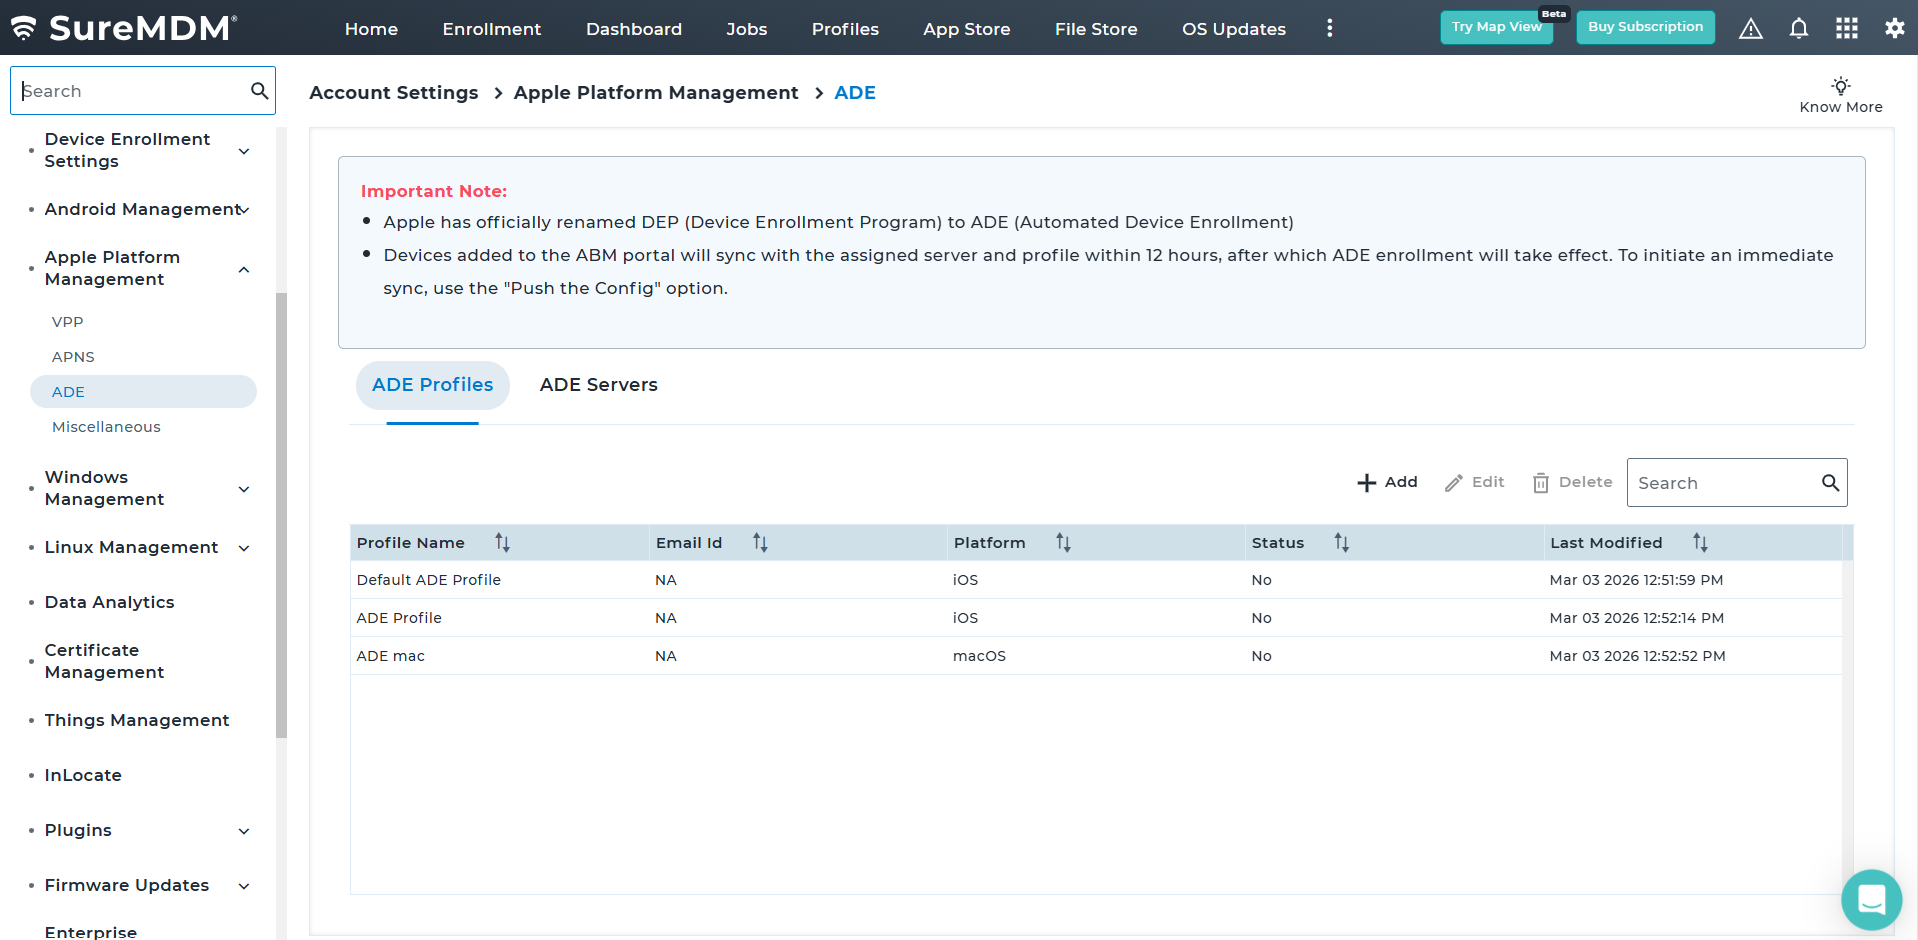Select the ADE mac profile row
This screenshot has width=1918, height=940.
click(391, 656)
